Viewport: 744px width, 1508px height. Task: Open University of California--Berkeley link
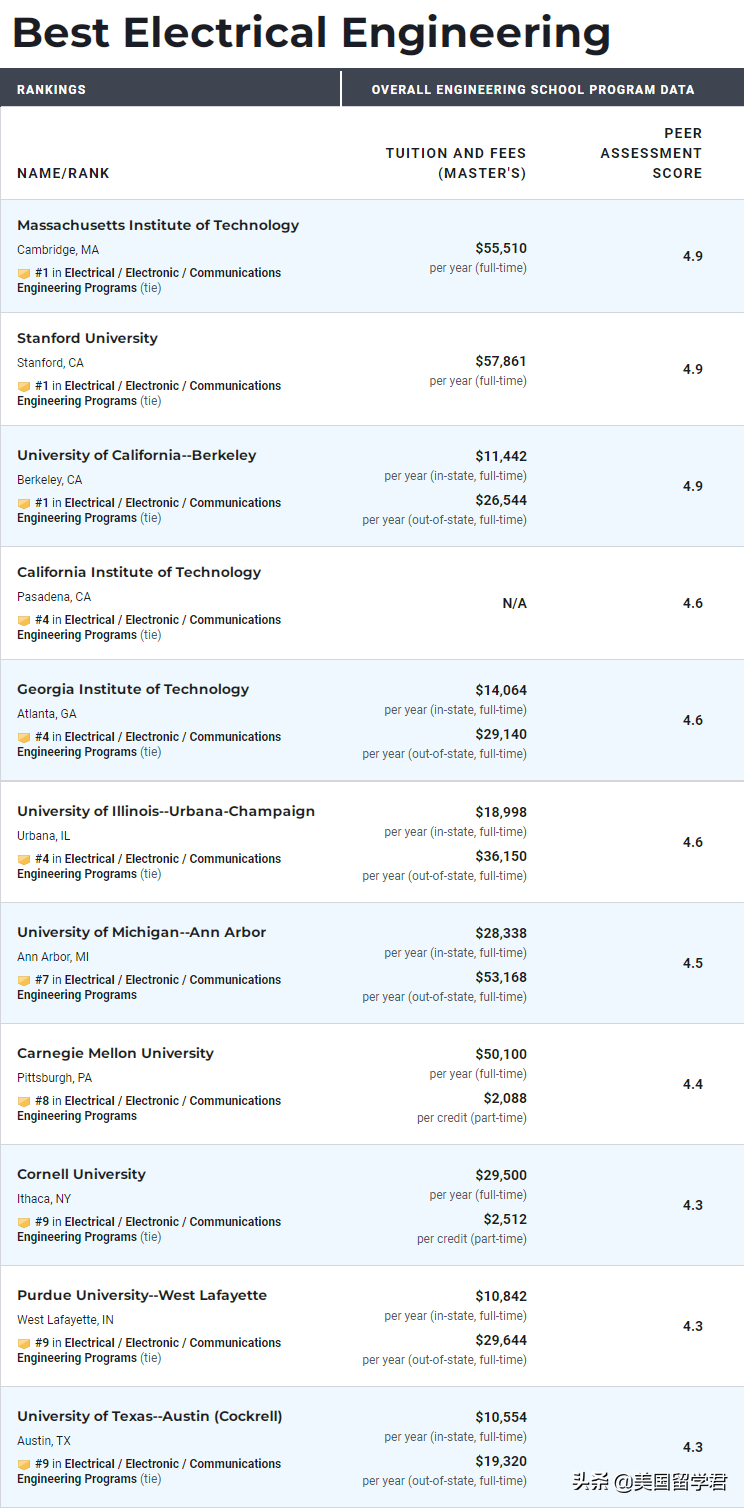tap(136, 455)
